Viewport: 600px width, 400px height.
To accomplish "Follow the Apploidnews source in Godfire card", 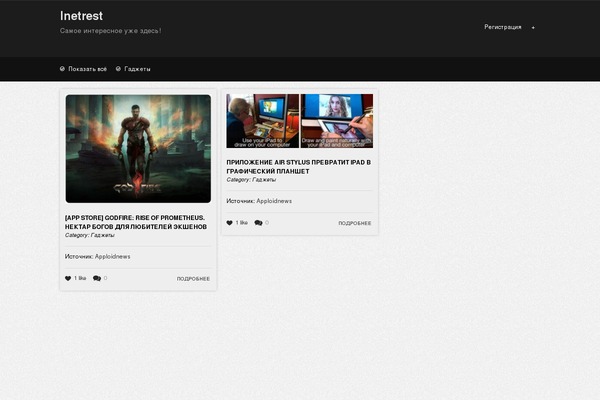I will click(112, 256).
